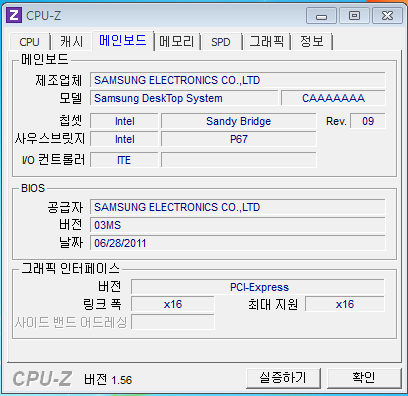Close the CPU-Z window
This screenshot has width=408, height=396.
tap(387, 16)
